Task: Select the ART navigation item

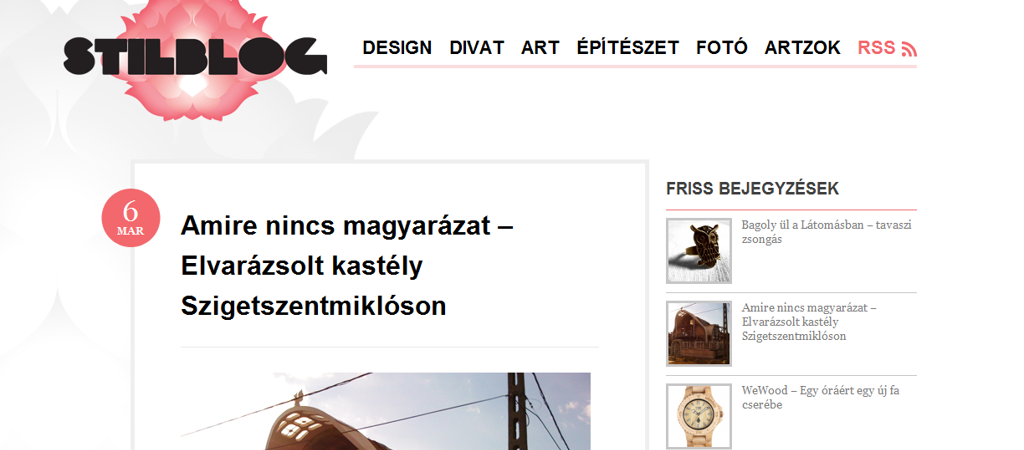Action: pyautogui.click(x=540, y=48)
